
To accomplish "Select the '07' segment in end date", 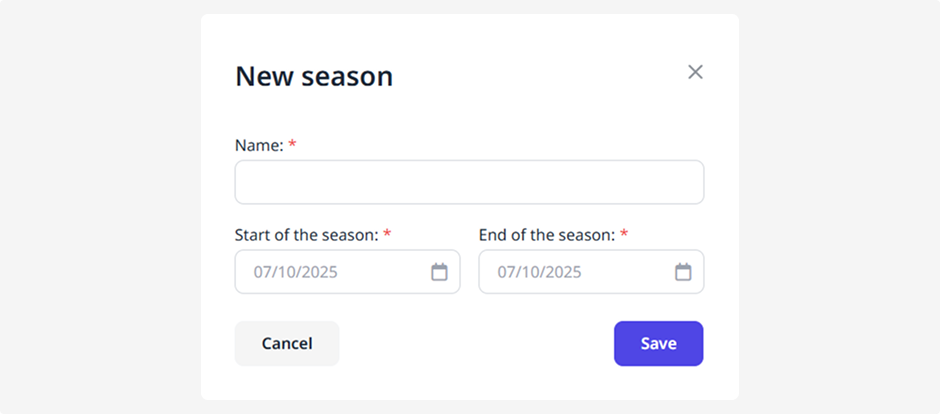I will click(x=507, y=272).
